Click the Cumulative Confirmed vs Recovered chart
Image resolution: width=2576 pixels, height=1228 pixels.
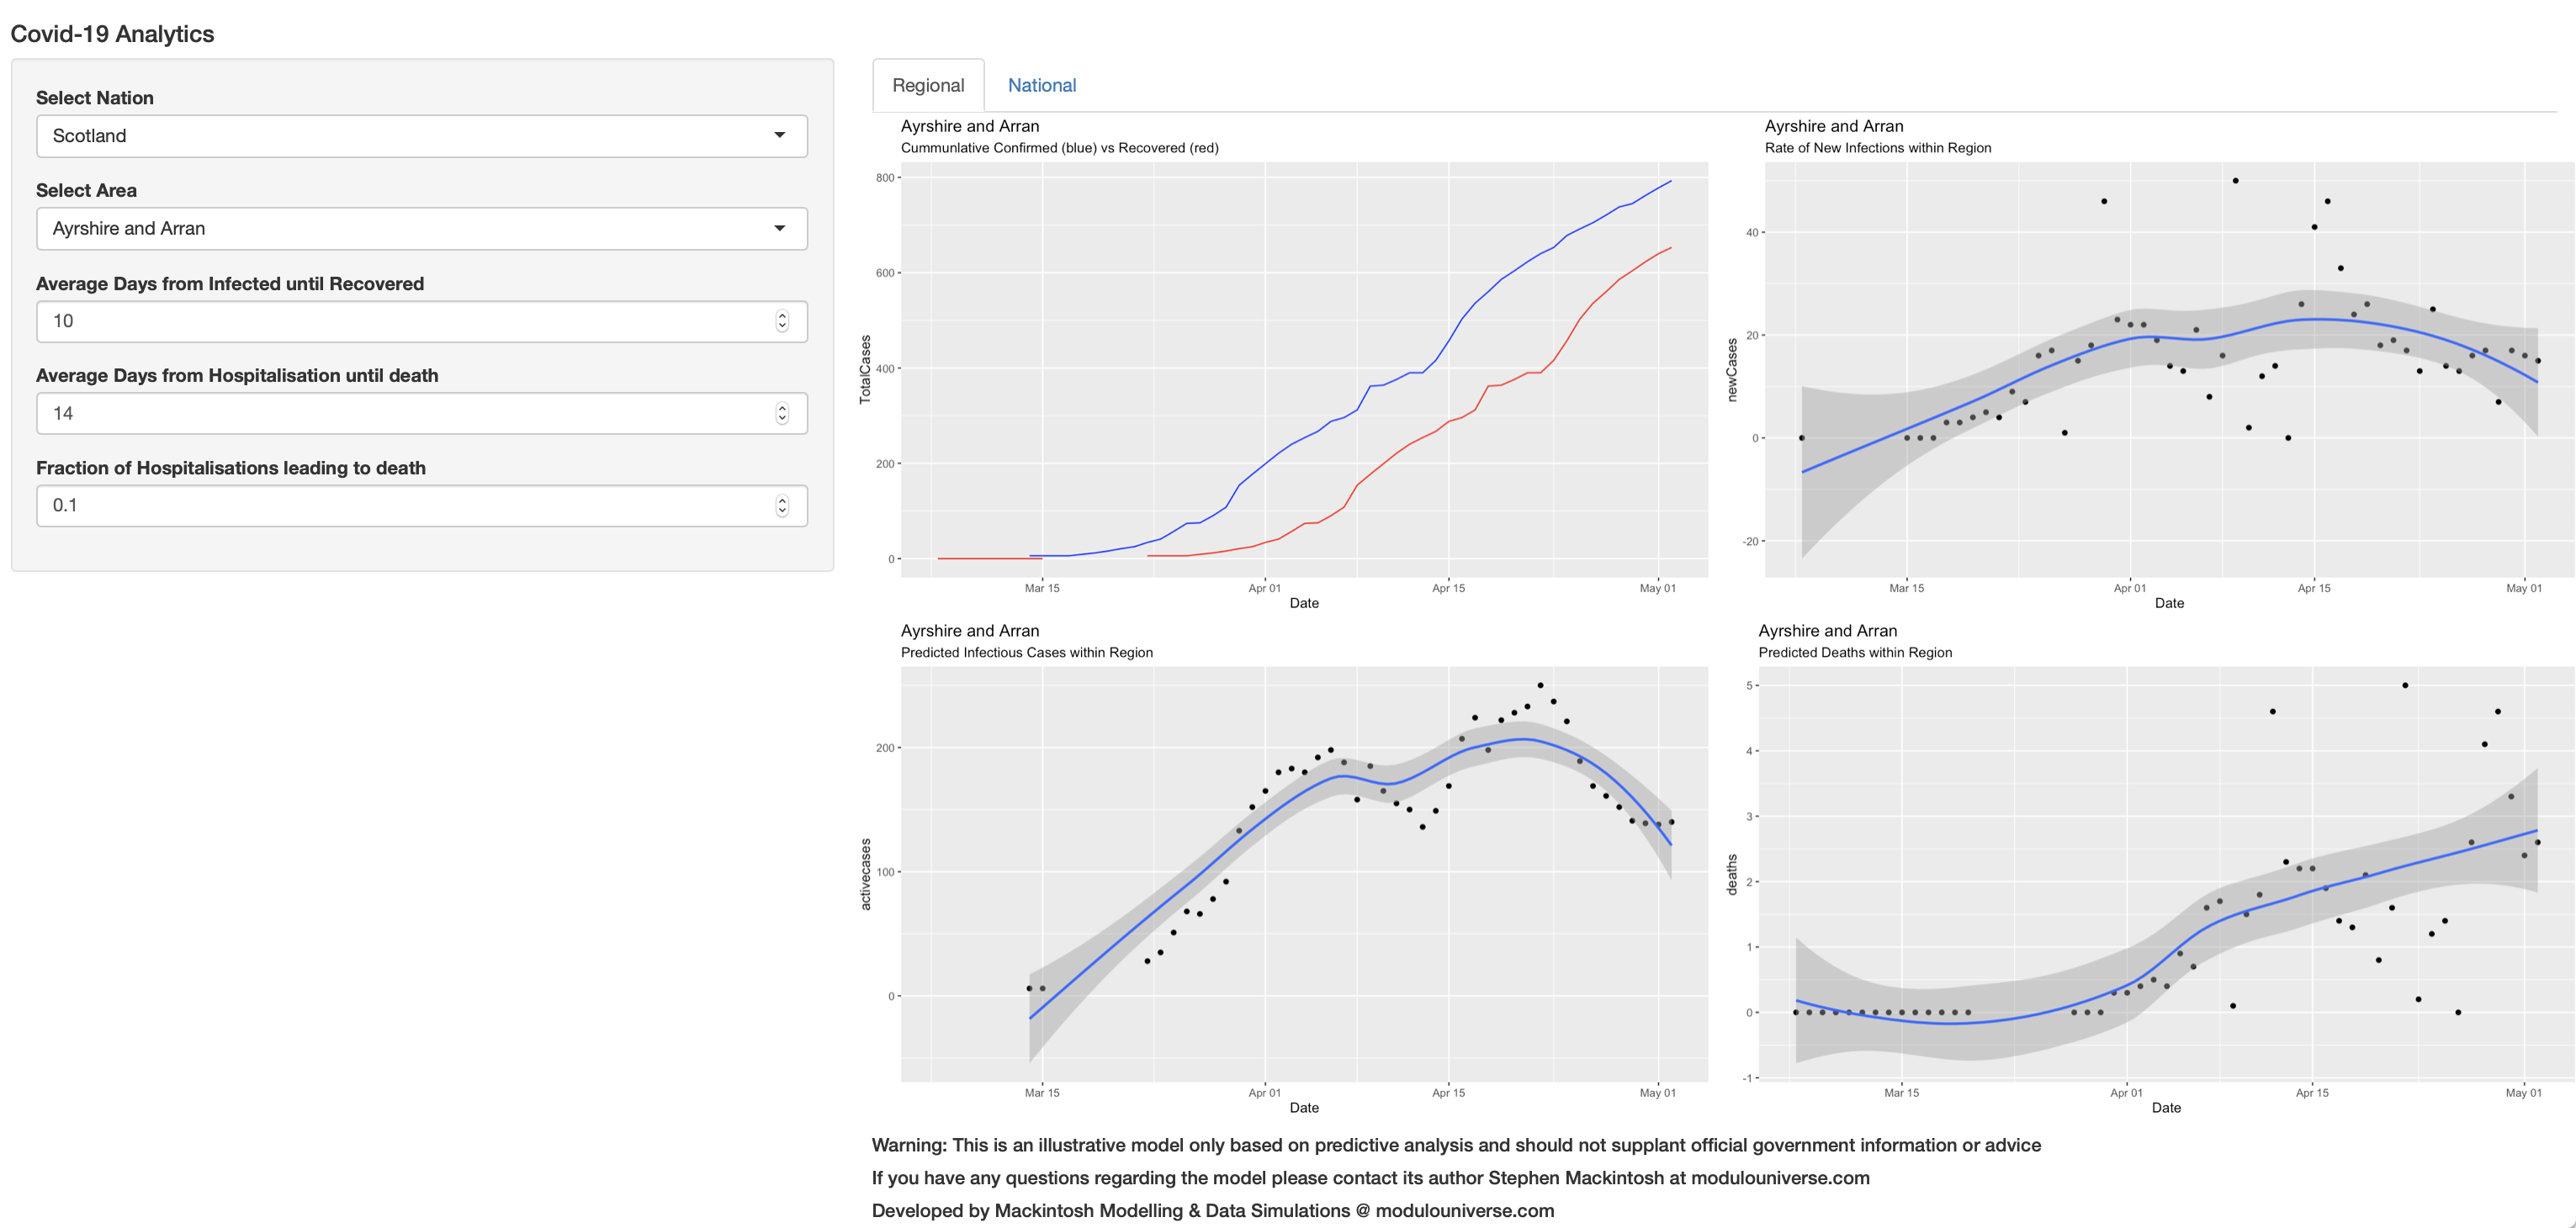pyautogui.click(x=1304, y=370)
